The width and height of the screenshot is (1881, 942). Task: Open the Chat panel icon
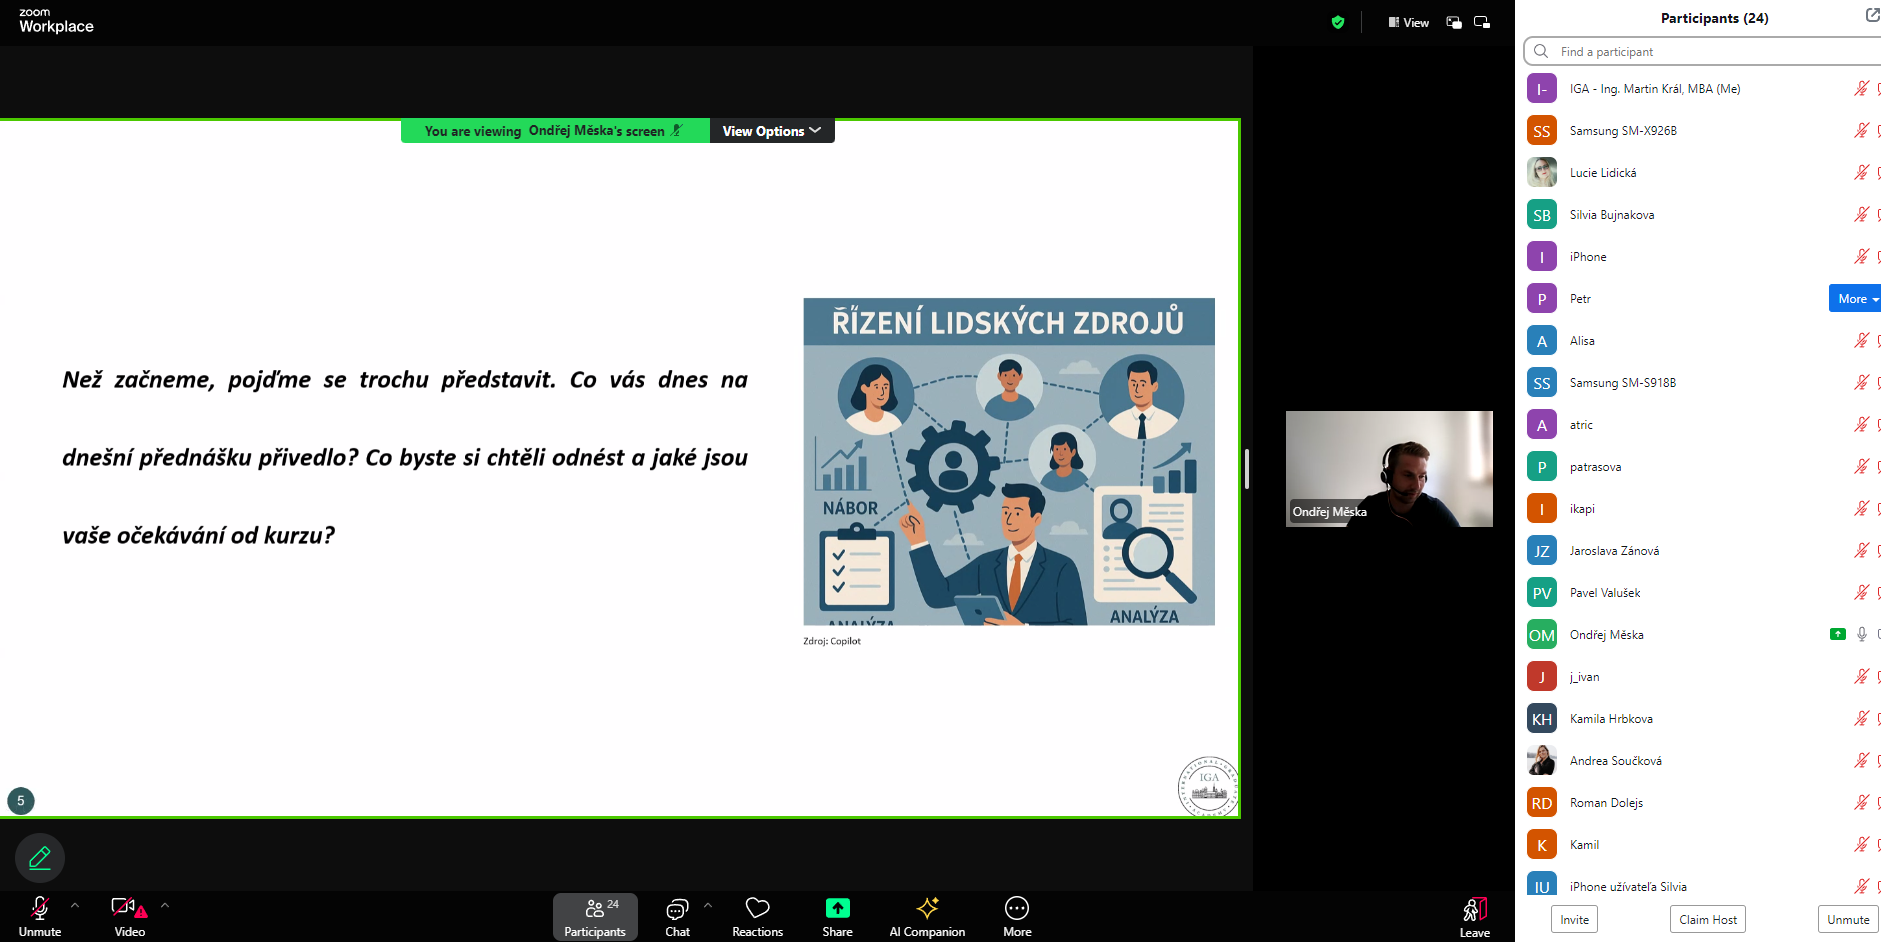click(677, 908)
